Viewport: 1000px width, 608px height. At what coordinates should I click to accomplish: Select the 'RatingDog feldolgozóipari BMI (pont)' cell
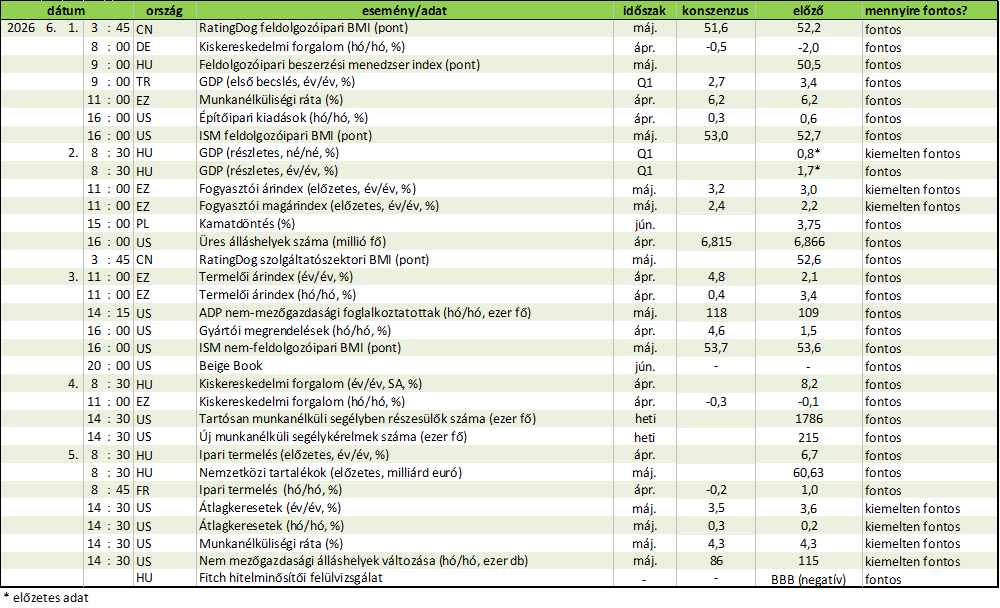(404, 28)
